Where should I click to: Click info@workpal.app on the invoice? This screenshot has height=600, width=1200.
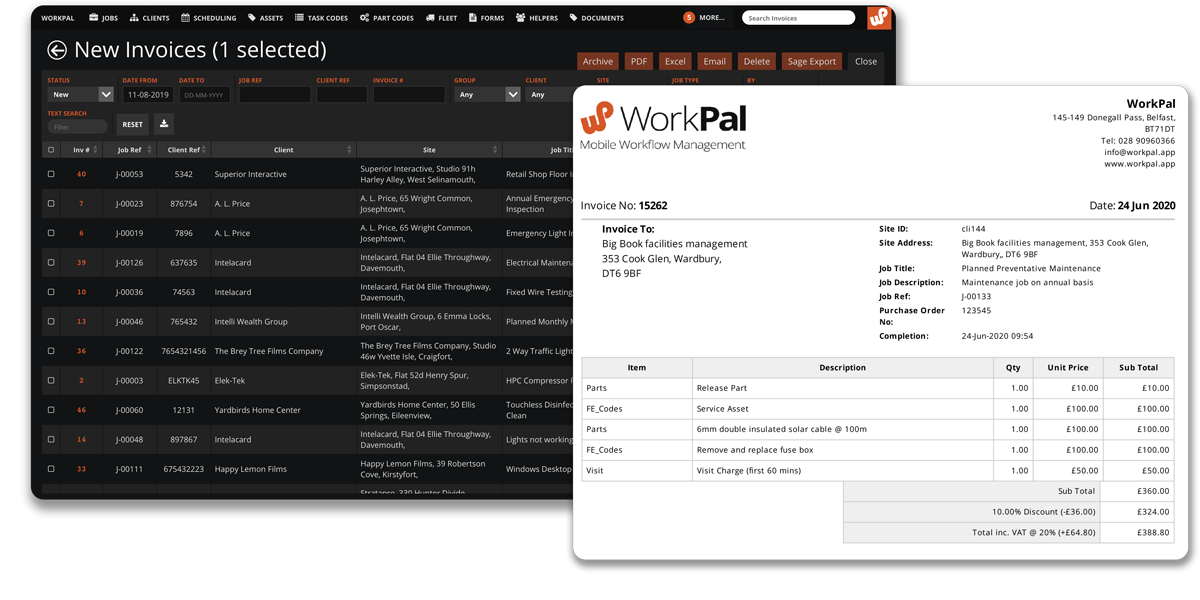pos(1139,152)
